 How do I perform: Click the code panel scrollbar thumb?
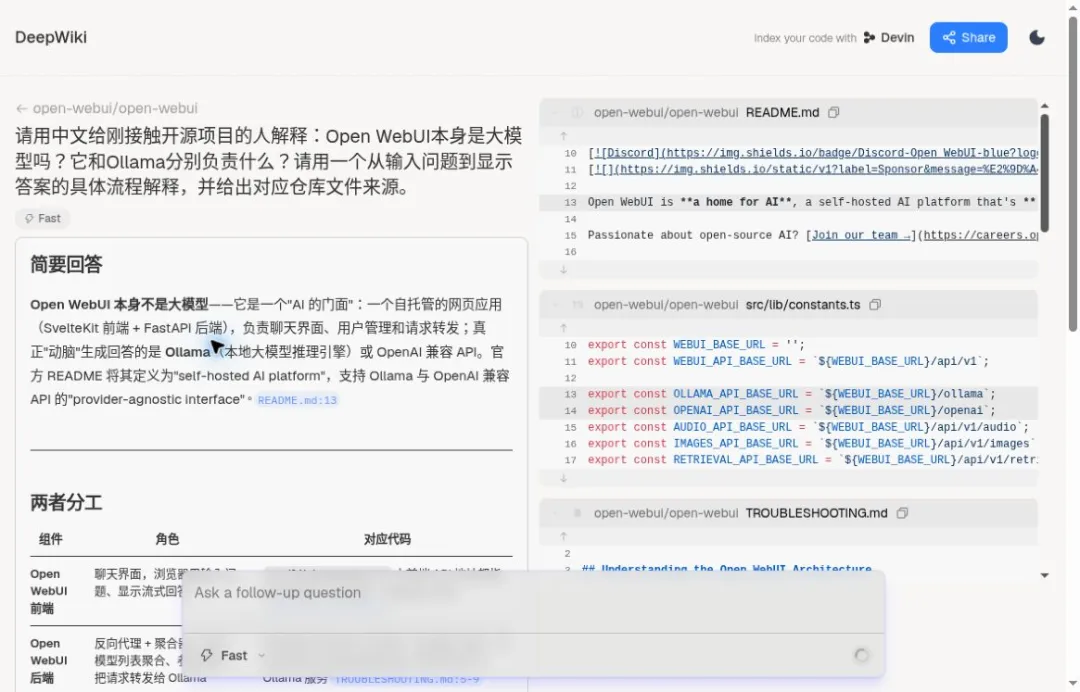click(1044, 172)
